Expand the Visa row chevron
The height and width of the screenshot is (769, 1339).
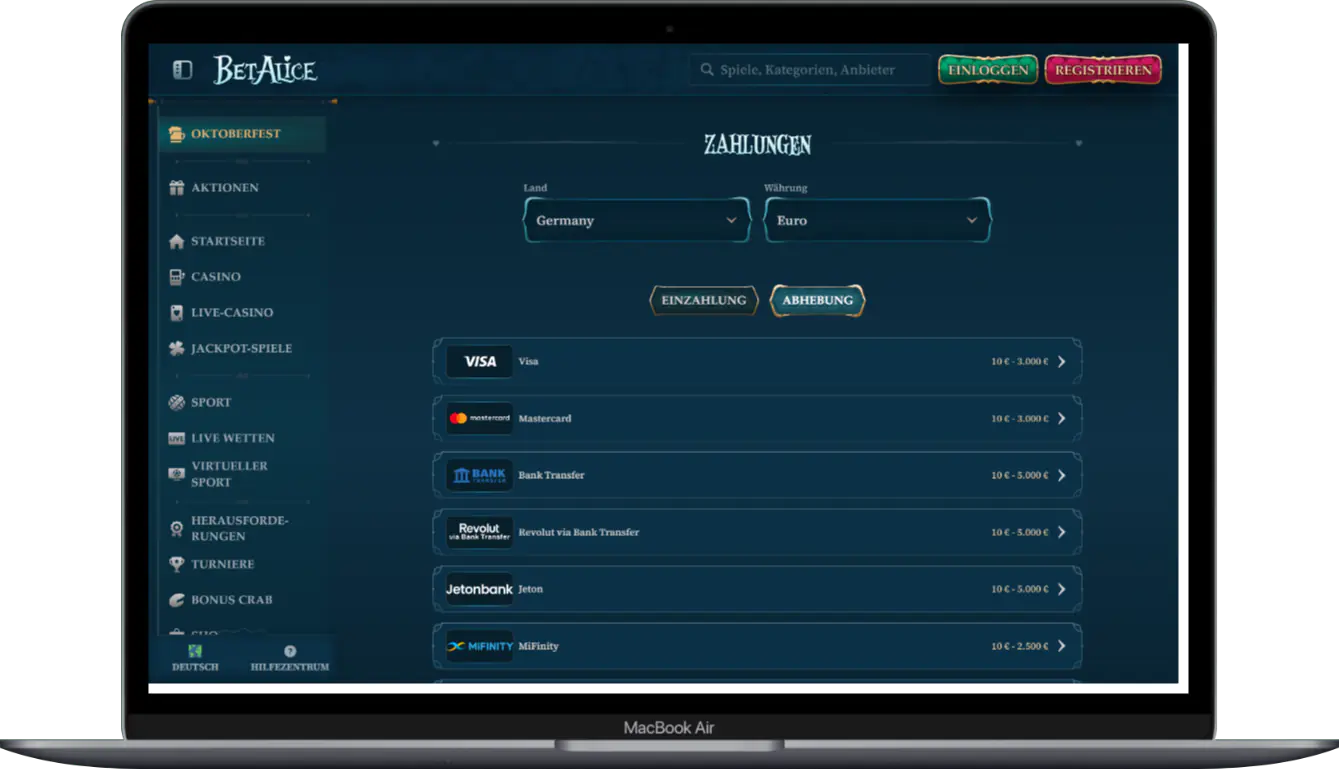tap(1061, 362)
